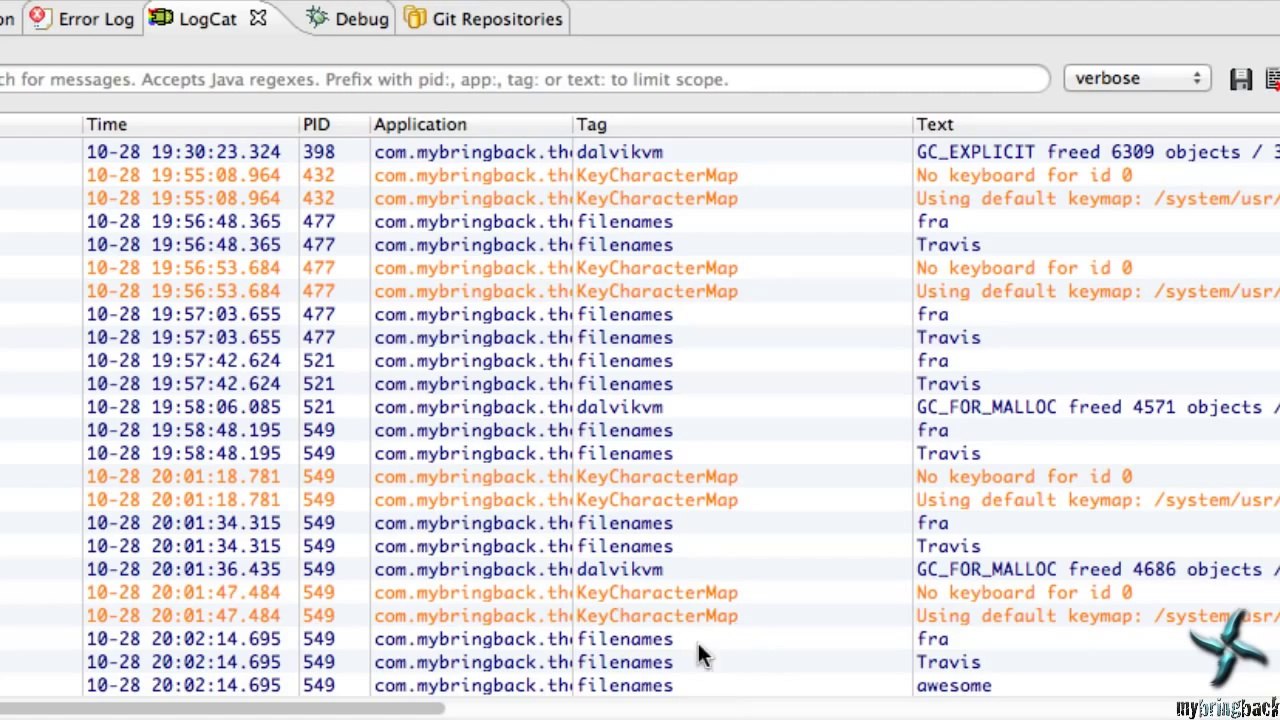Click the 'Travis' message logged at 19:57:42.624

948,383
